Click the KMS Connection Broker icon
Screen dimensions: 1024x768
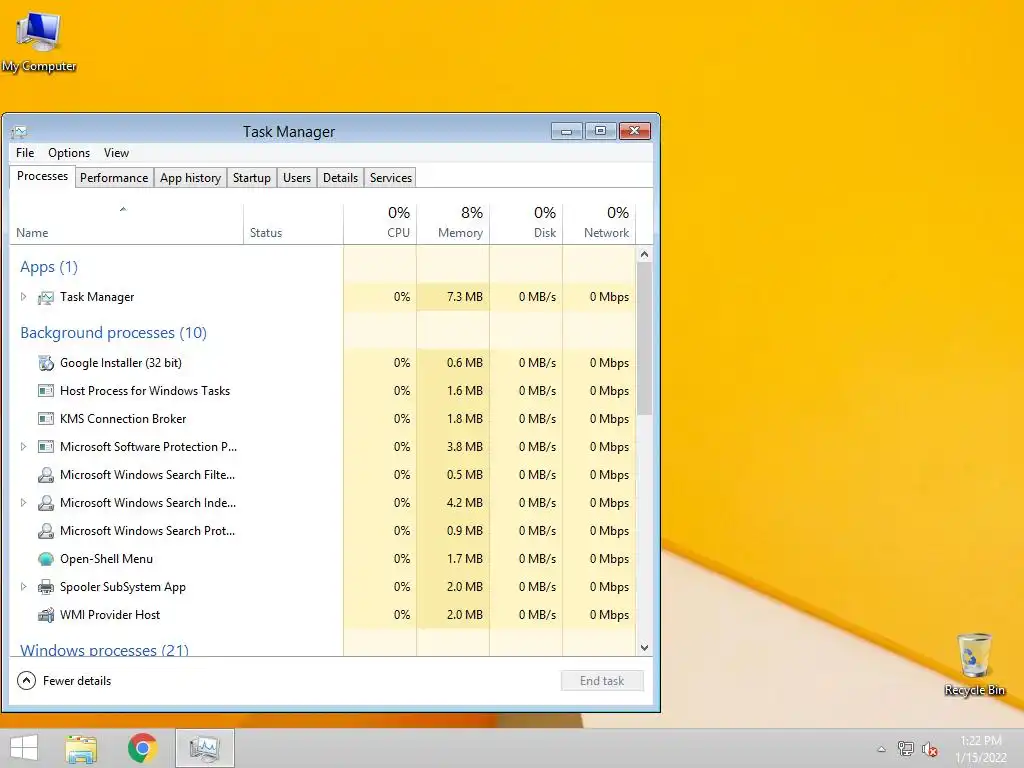46,419
